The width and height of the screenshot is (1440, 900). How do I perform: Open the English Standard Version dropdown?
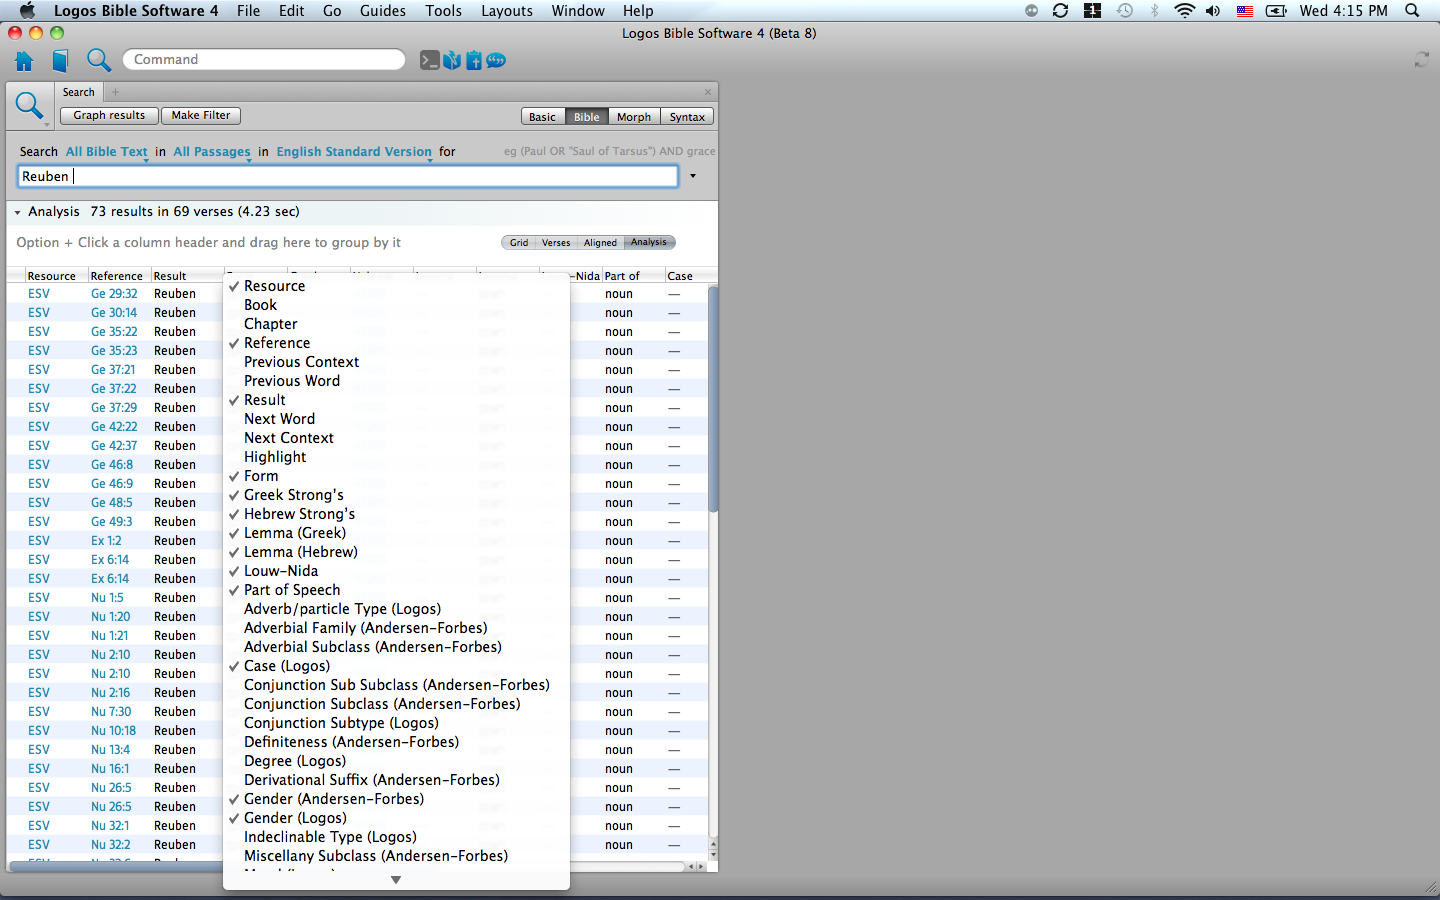[x=354, y=152]
